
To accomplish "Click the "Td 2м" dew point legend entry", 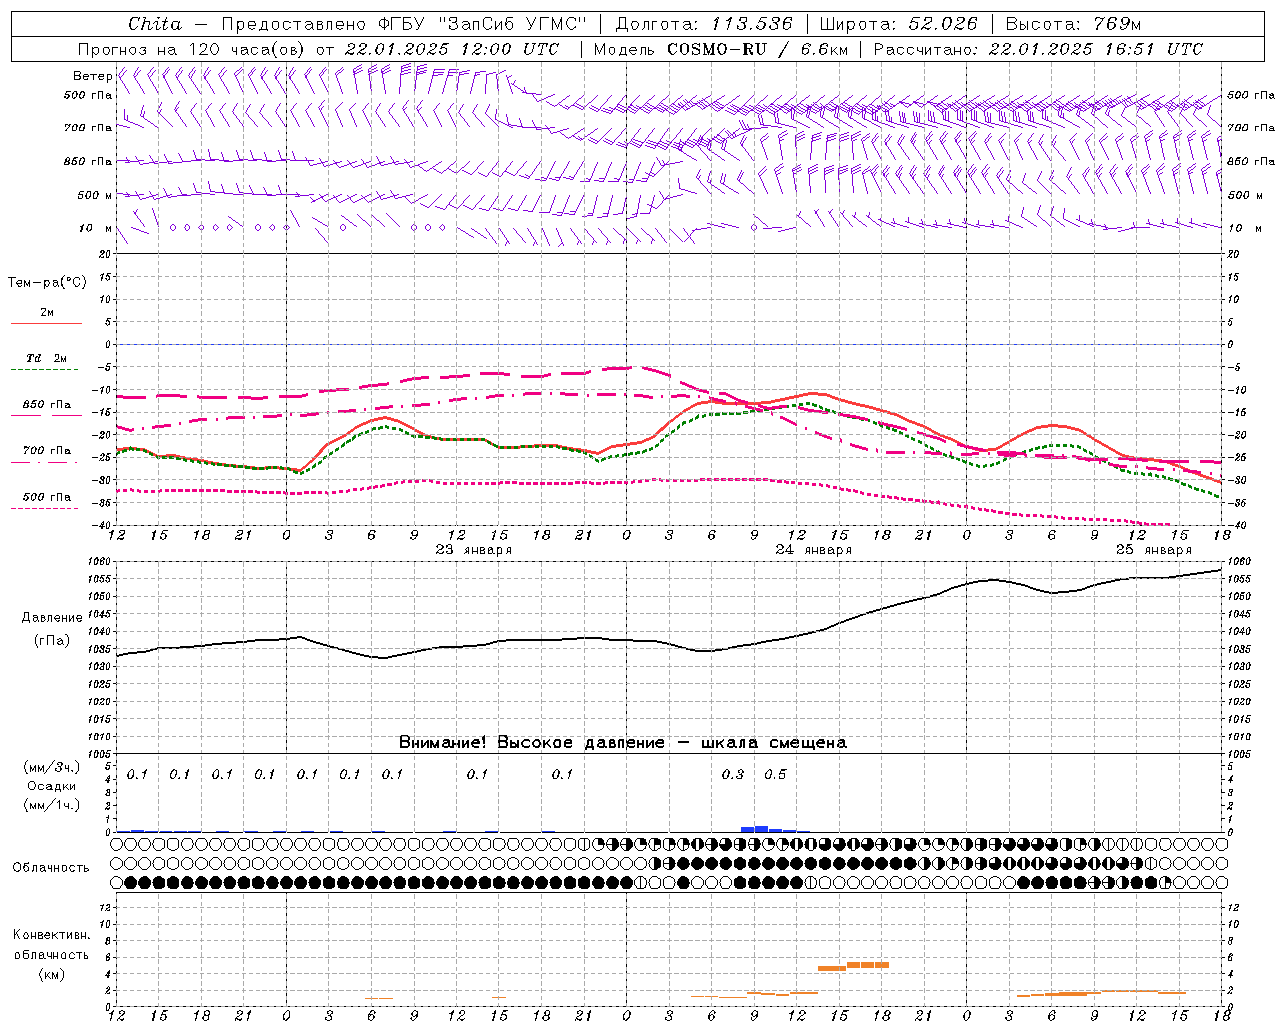I will [x=46, y=358].
